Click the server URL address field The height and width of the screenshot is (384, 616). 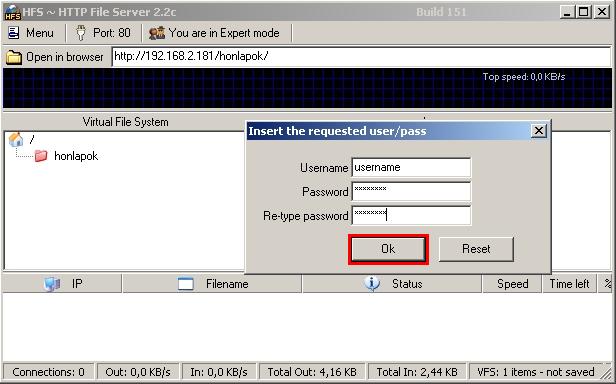(x=361, y=56)
